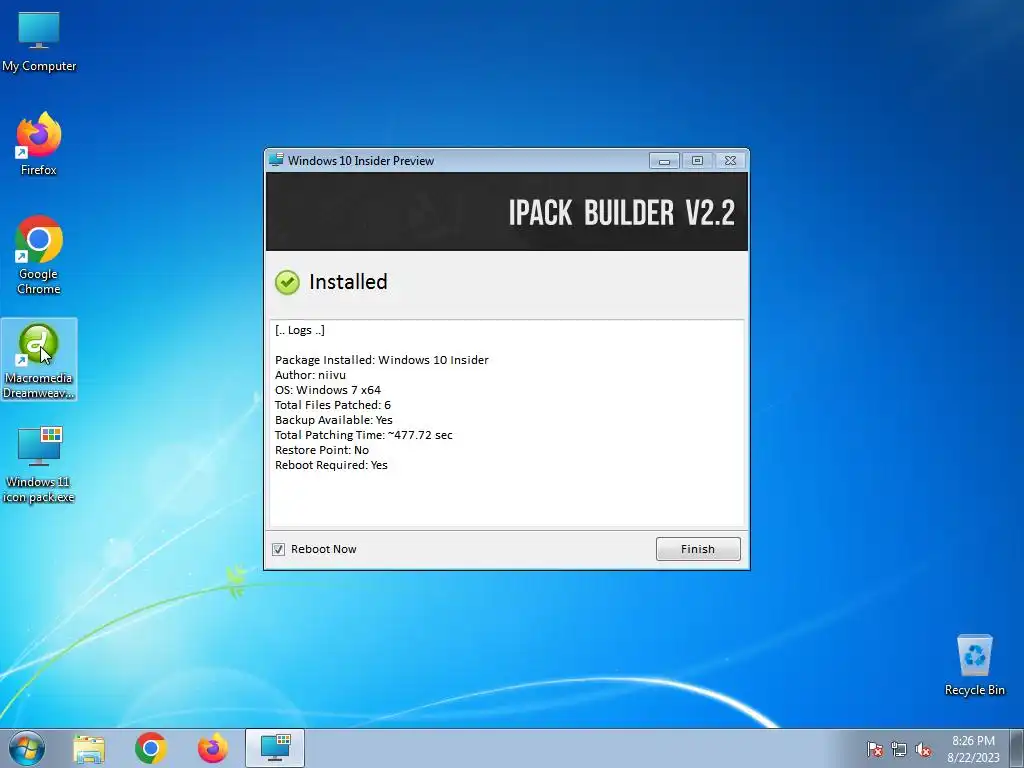Launch Firefox from the taskbar
The image size is (1024, 768).
coord(213,748)
